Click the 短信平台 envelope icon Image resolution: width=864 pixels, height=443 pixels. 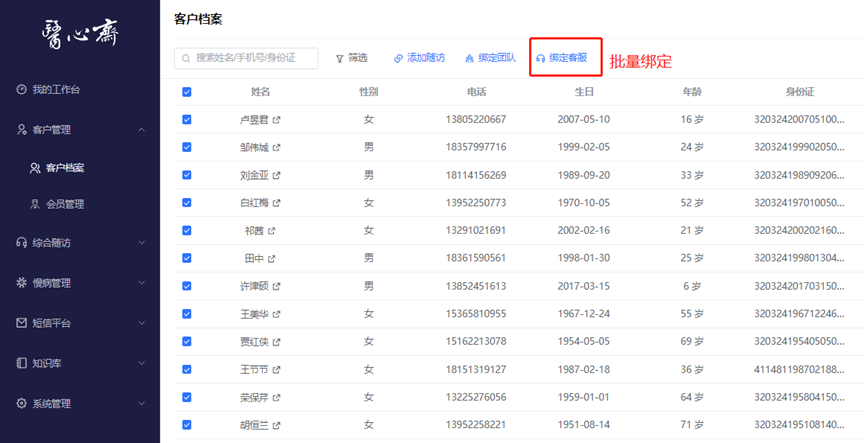(x=21, y=323)
